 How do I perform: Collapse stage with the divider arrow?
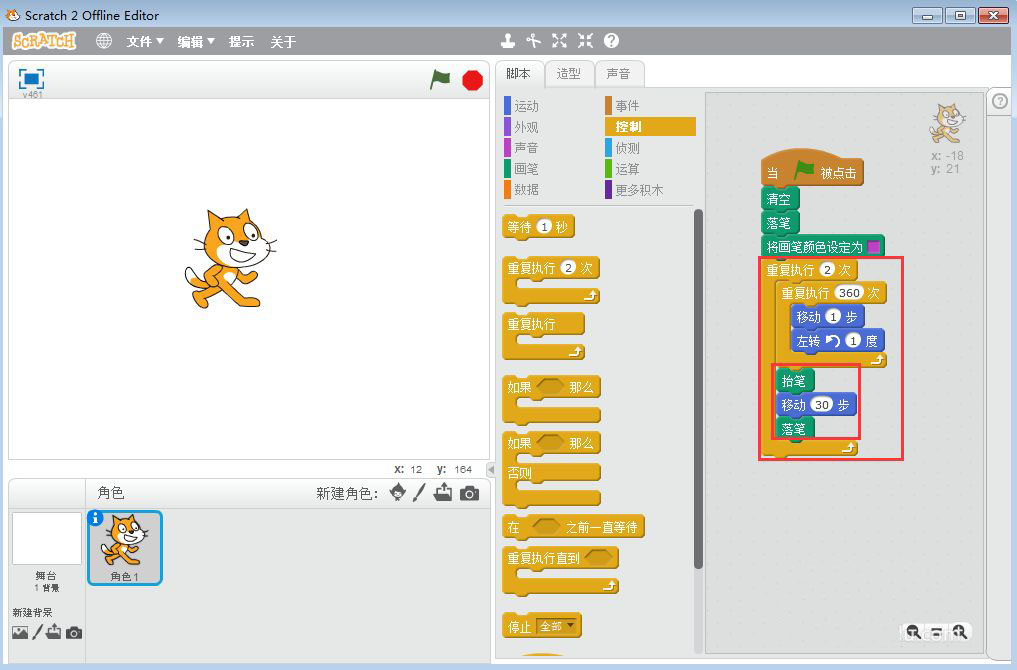point(491,469)
